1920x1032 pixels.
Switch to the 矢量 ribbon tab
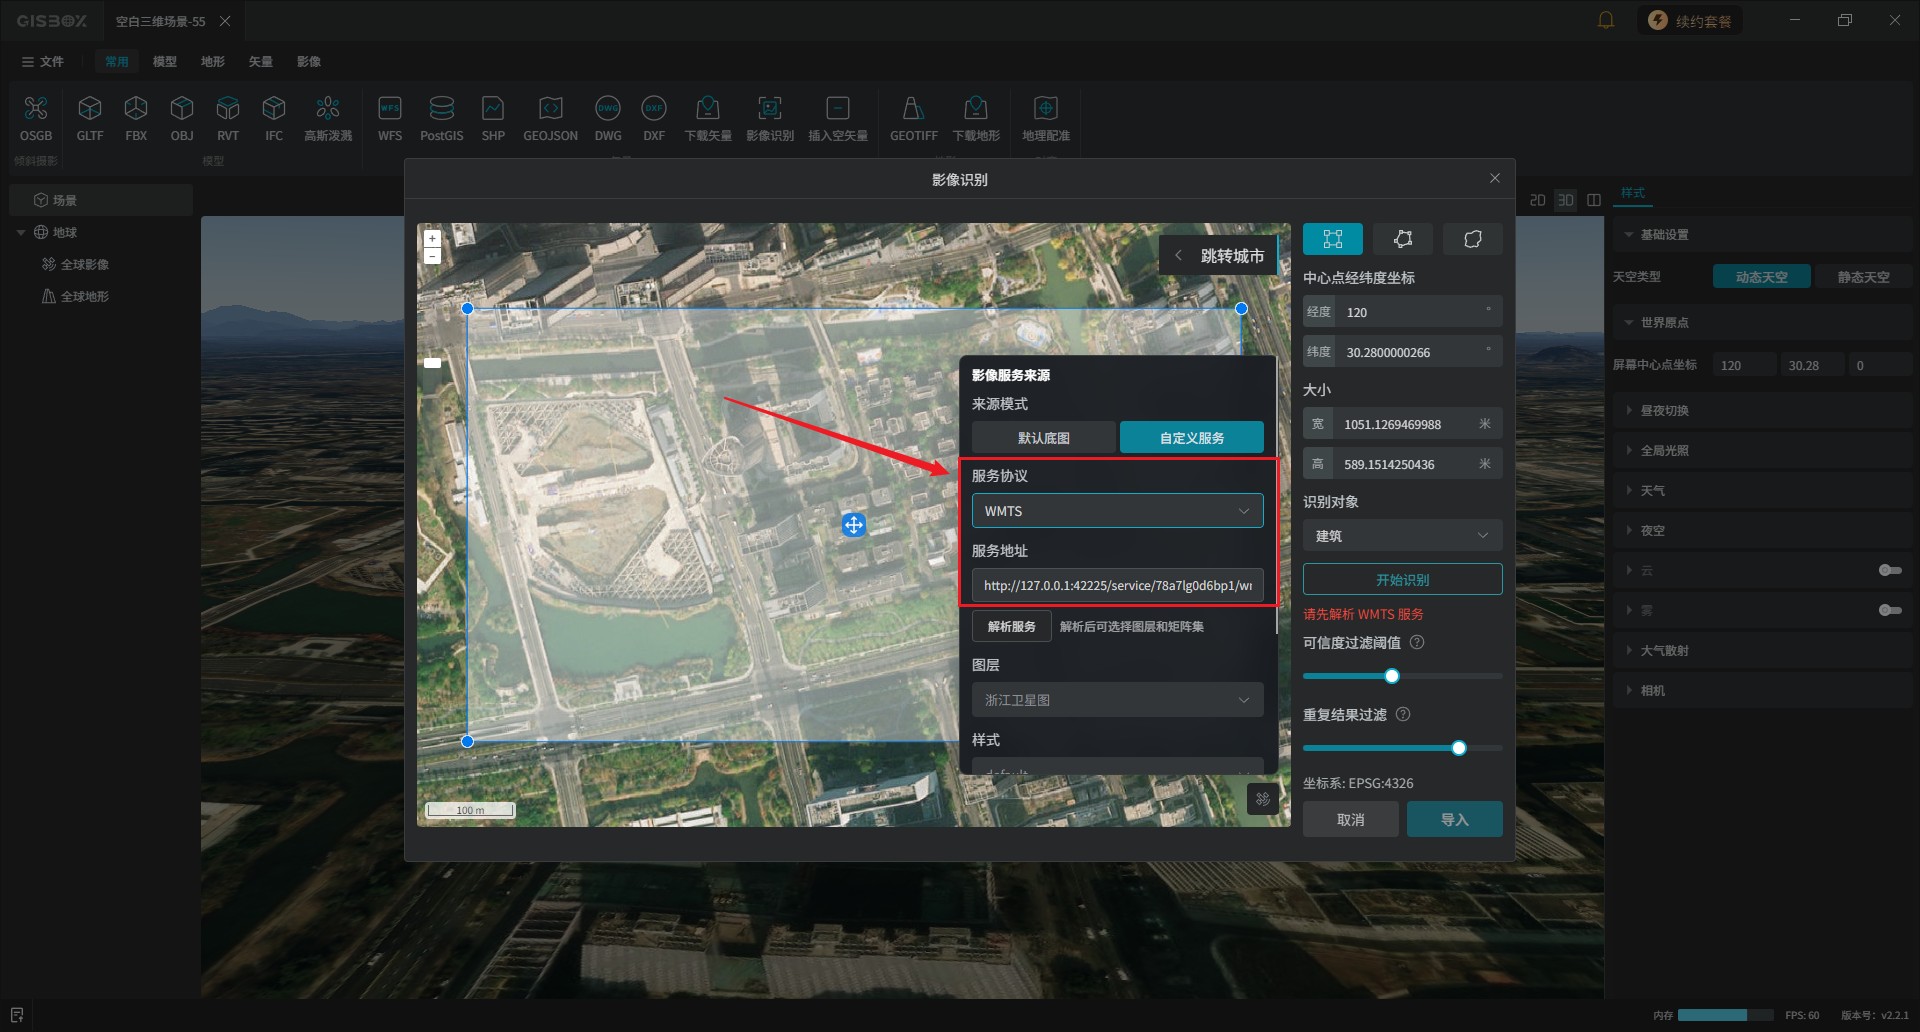pyautogui.click(x=261, y=62)
